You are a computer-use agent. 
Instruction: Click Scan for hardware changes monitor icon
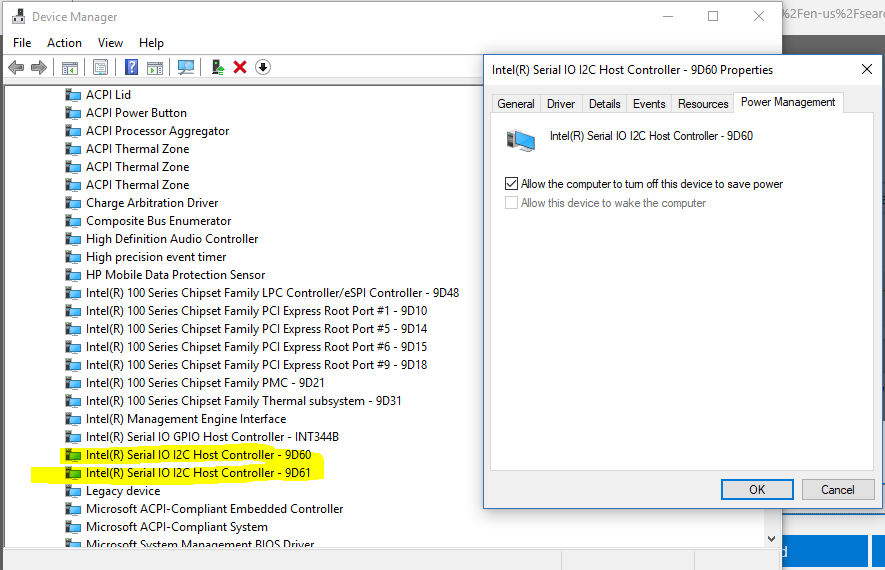(x=186, y=68)
